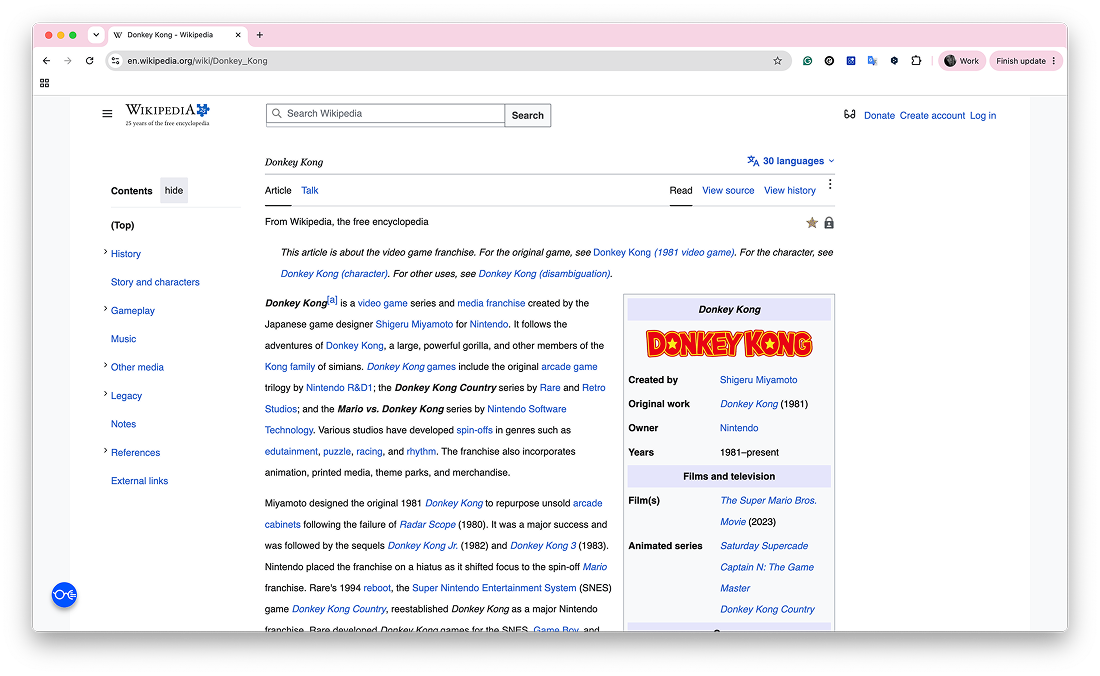Hide the Contents sidebar
1100x676 pixels.
[x=174, y=191]
